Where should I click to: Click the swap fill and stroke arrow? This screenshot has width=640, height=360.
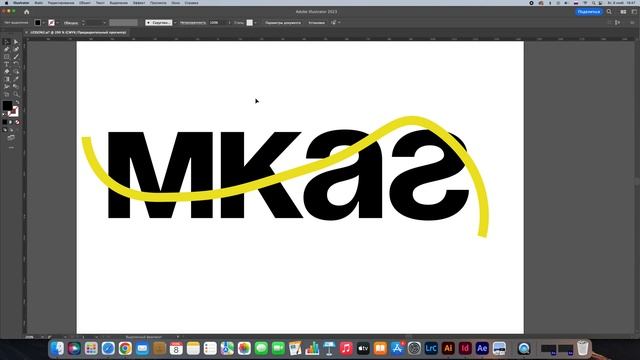tap(17, 102)
